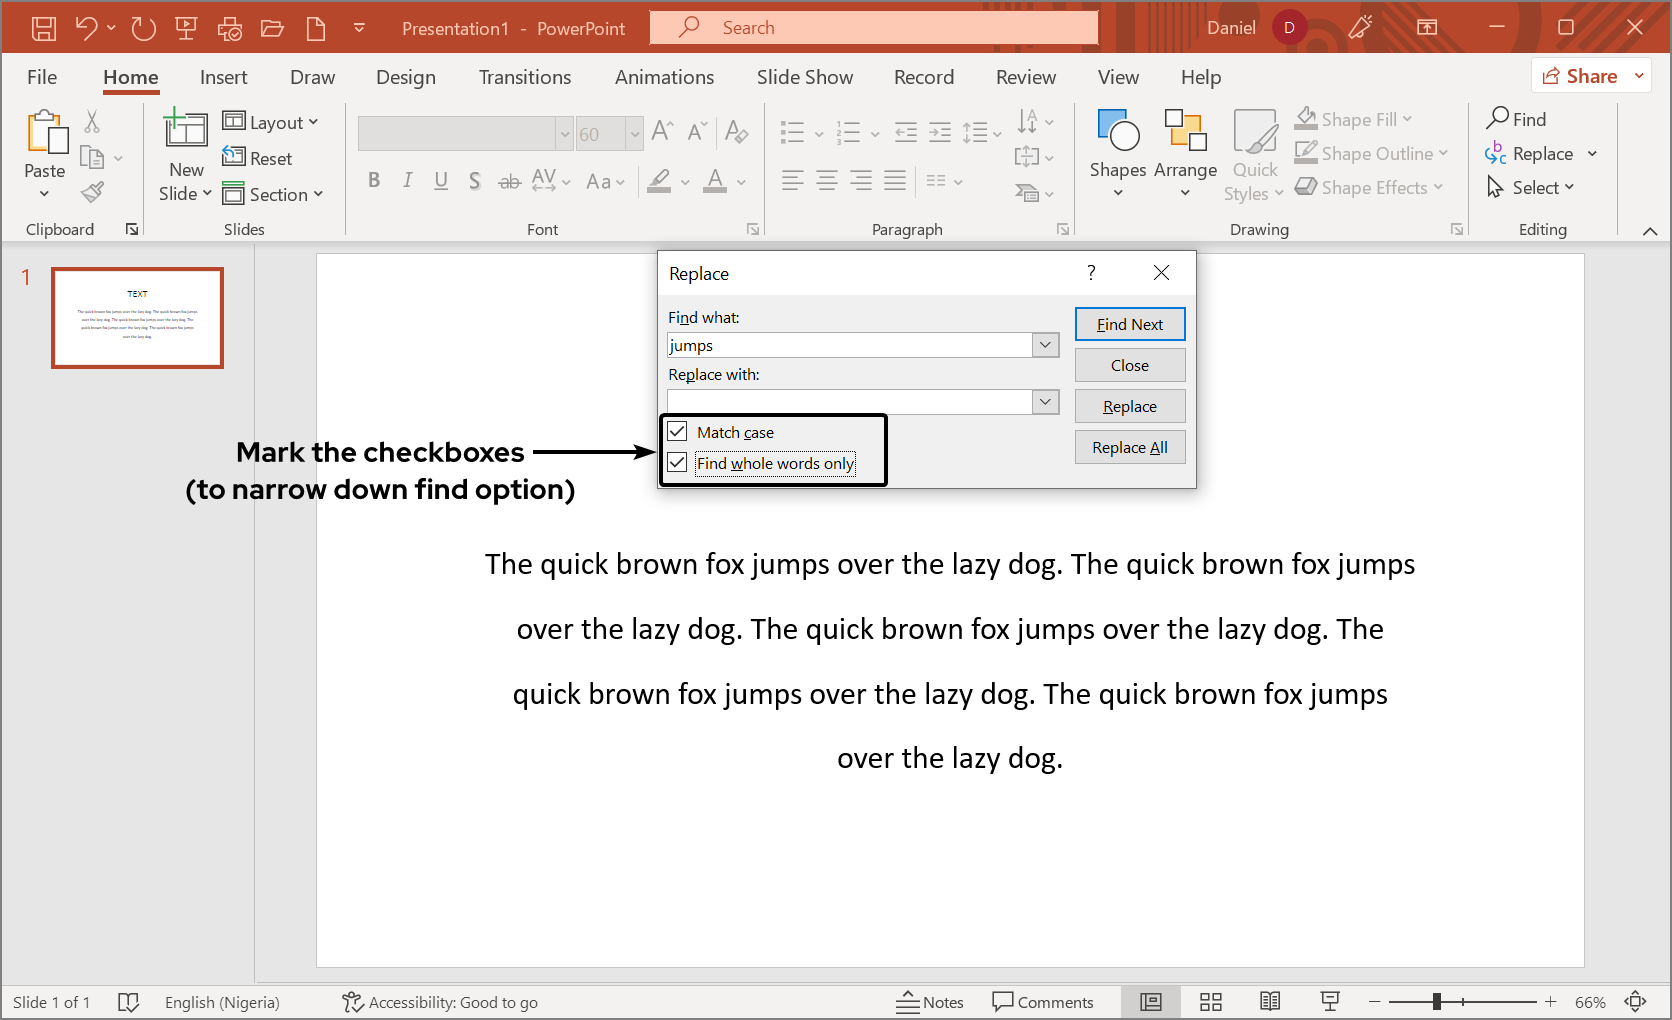The width and height of the screenshot is (1672, 1020).
Task: Open Reading View from status bar
Action: pos(1270,1002)
